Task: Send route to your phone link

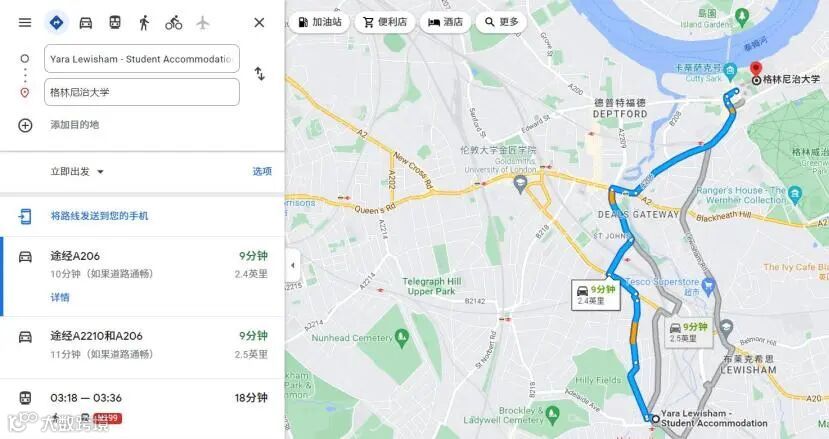Action: [99, 216]
